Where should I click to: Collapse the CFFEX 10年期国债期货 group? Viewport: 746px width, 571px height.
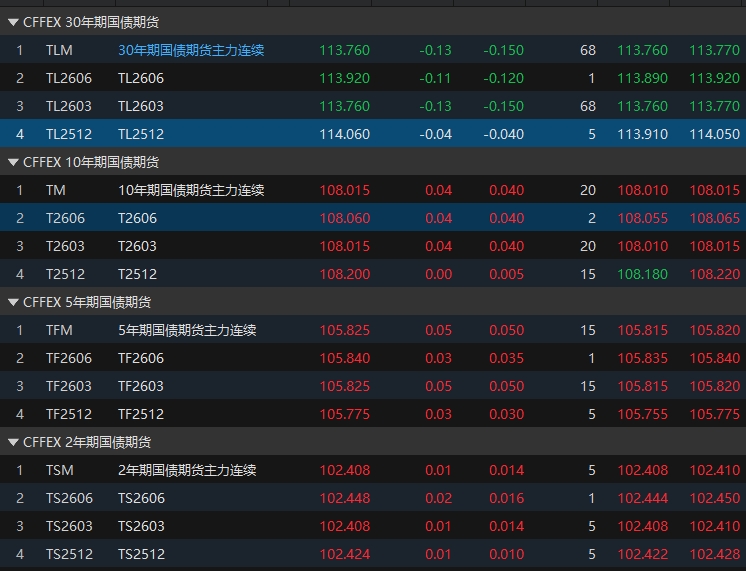coord(13,162)
